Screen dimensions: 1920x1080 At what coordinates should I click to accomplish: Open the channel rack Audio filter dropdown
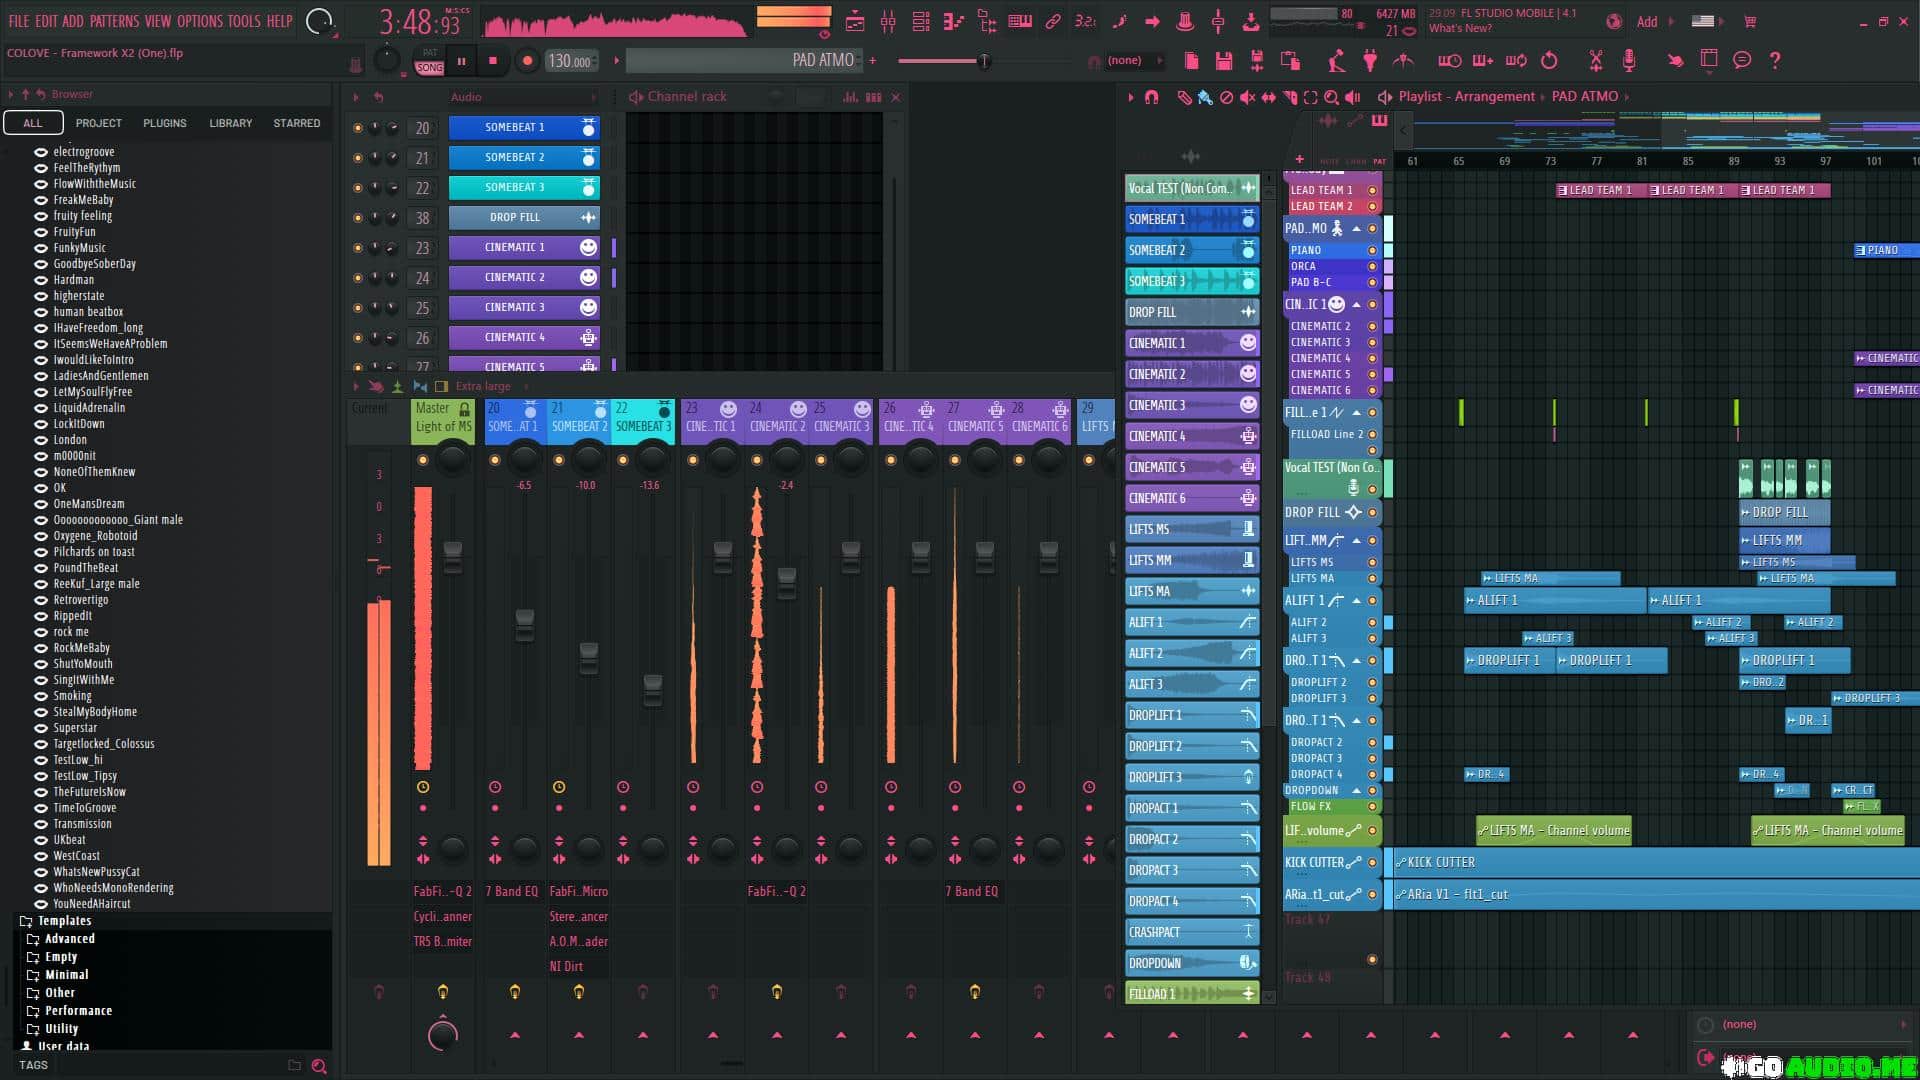(x=523, y=97)
